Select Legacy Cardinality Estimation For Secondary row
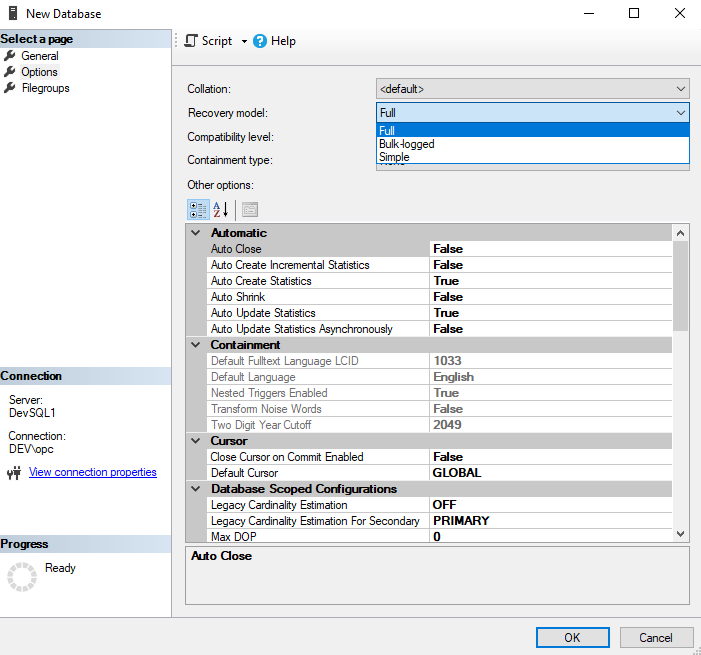This screenshot has width=701, height=655. pos(439,521)
